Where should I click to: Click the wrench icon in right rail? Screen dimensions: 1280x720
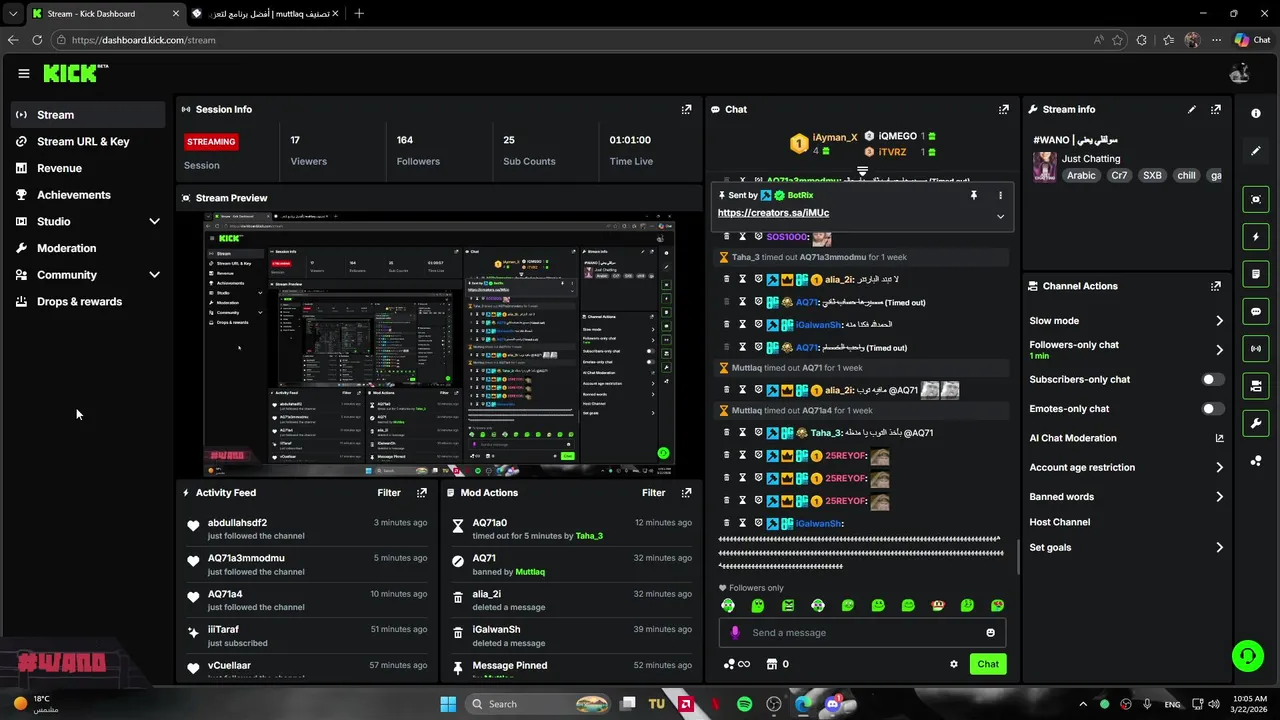coord(1256,423)
